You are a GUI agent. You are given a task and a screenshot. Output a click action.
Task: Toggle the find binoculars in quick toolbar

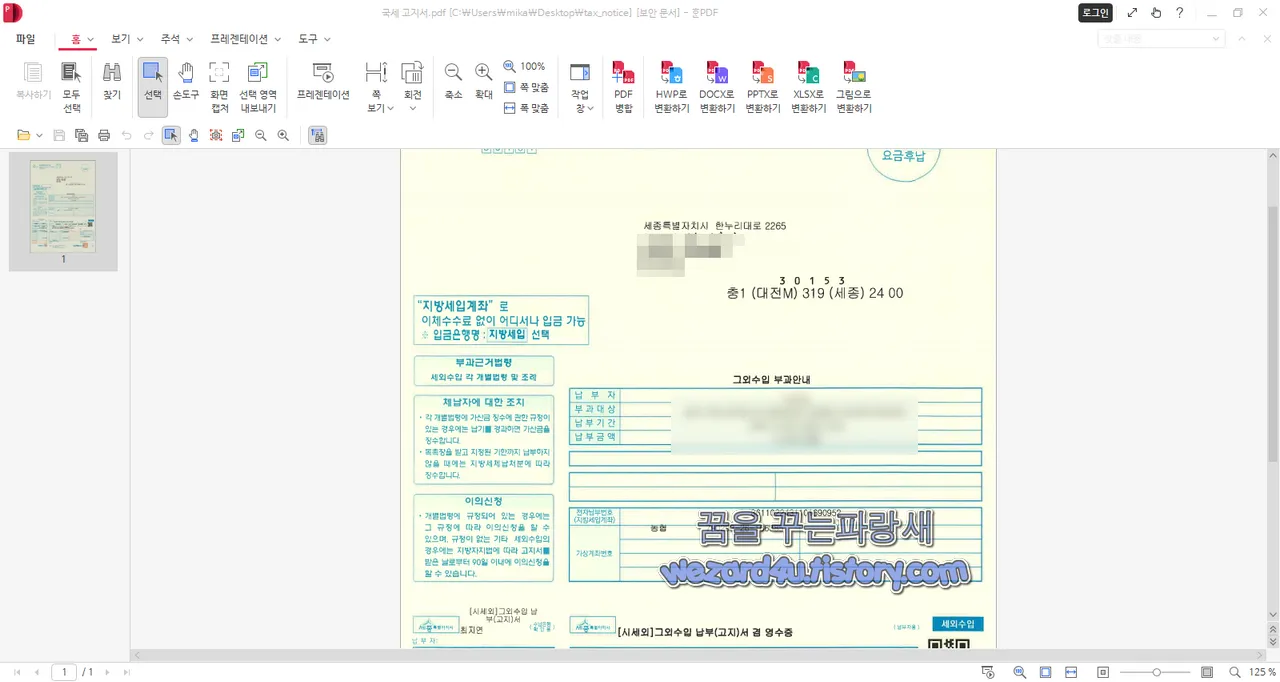tap(318, 135)
